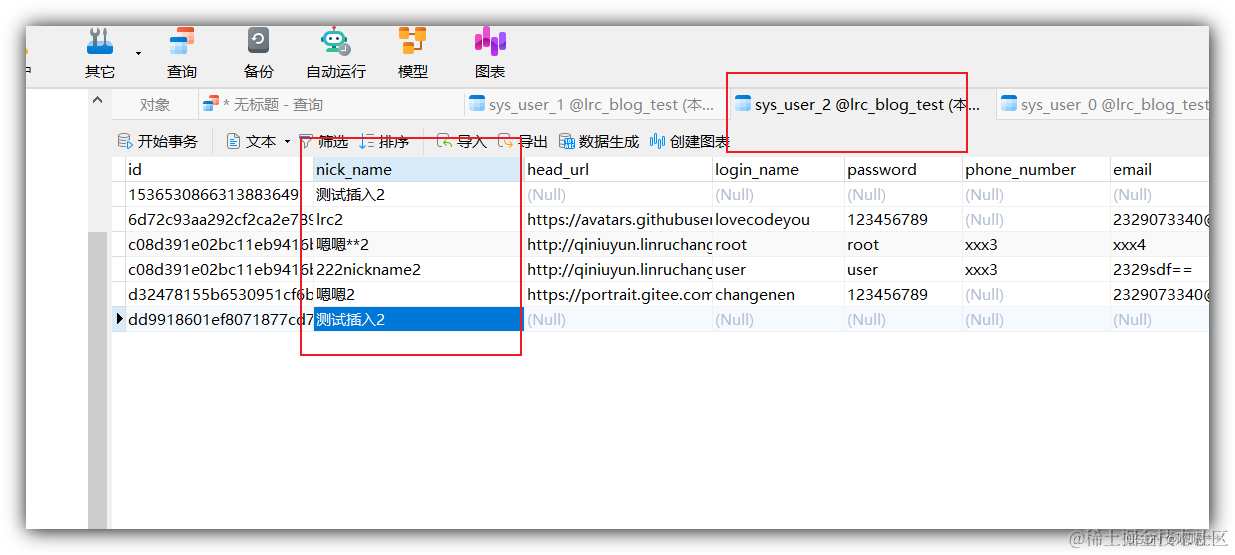Select the login_name cell changenen

click(778, 294)
